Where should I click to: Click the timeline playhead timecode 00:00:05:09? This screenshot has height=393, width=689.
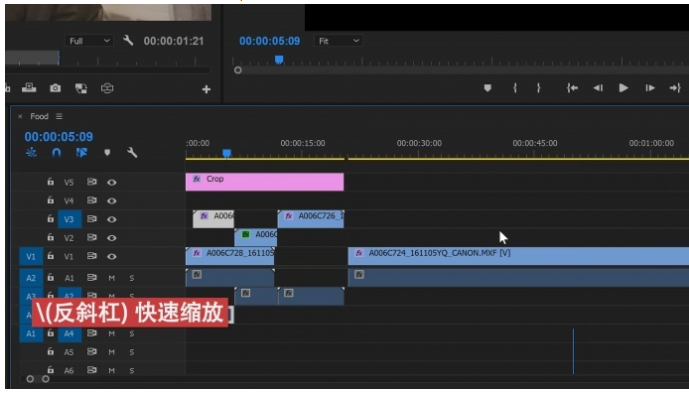point(59,137)
